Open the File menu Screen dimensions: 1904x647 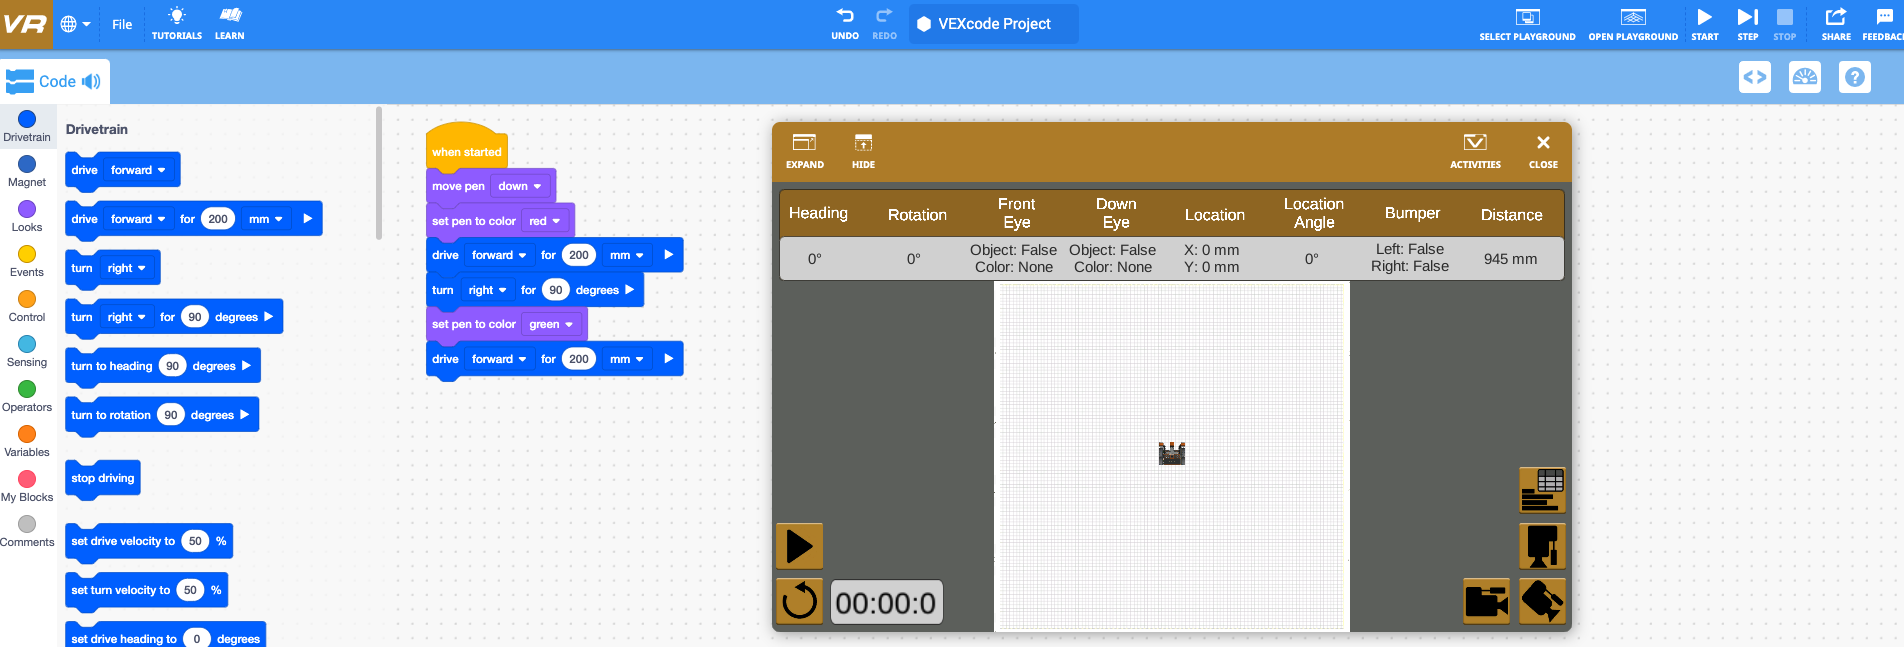pos(122,24)
